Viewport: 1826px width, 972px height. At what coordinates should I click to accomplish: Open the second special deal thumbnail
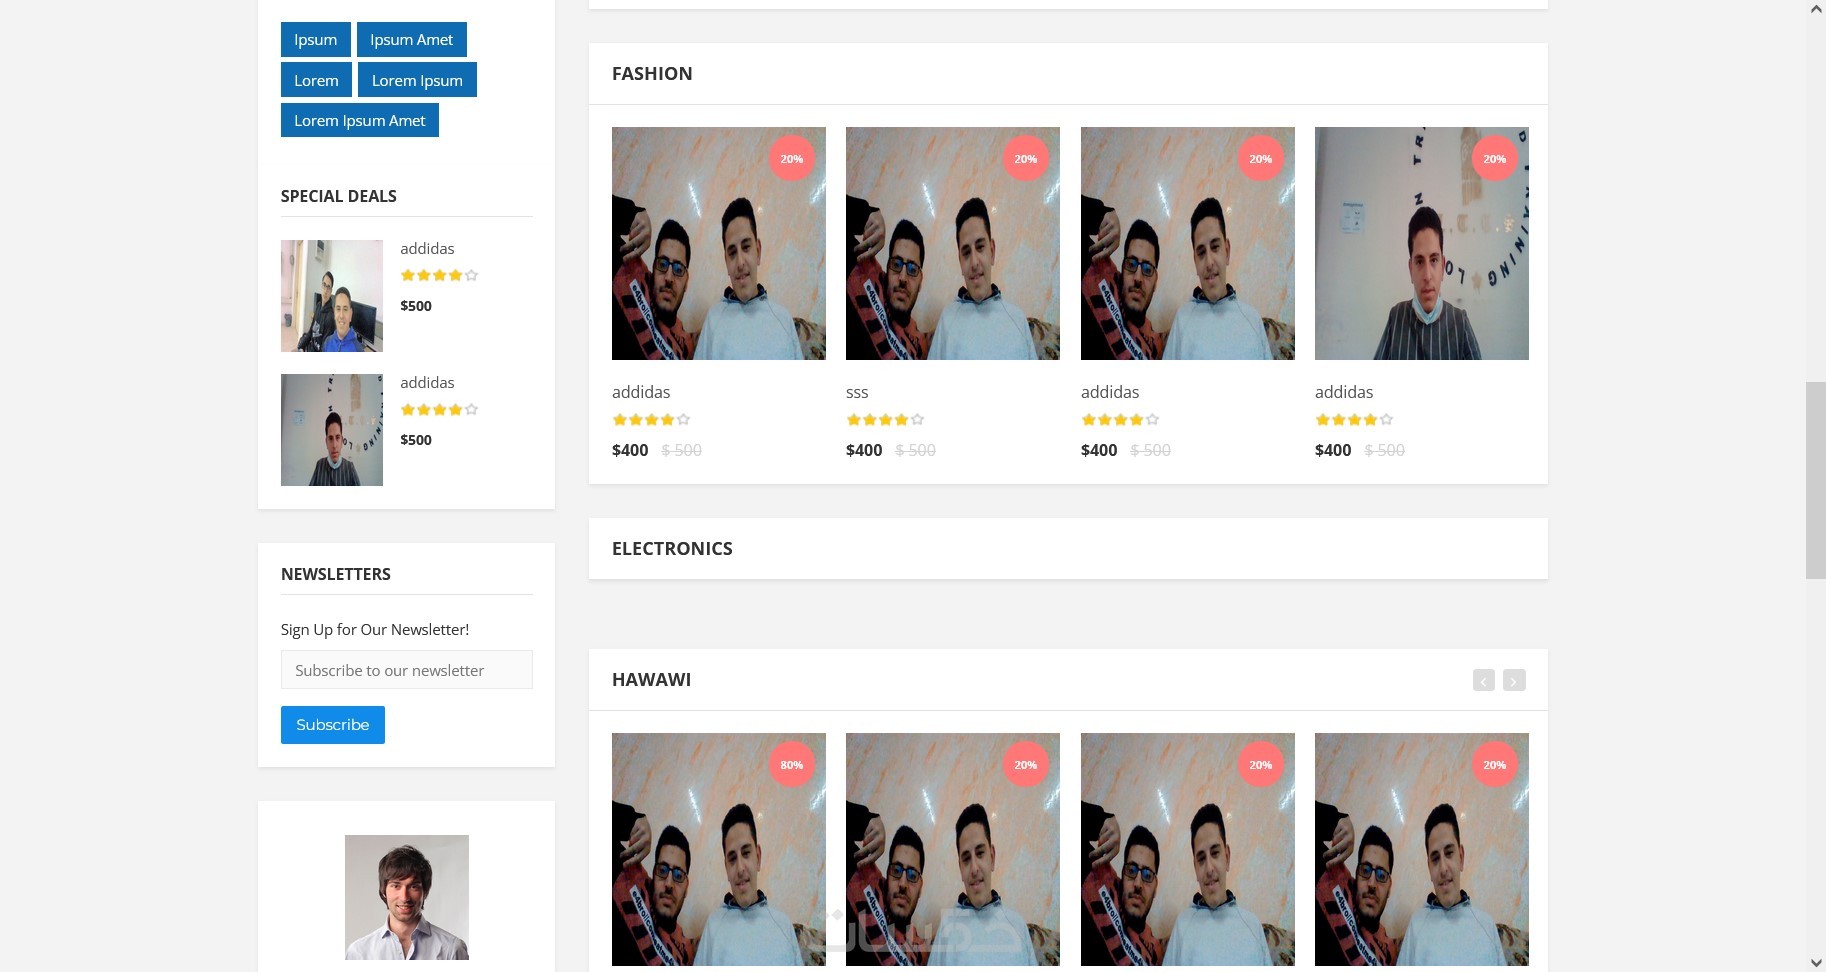[x=332, y=430]
